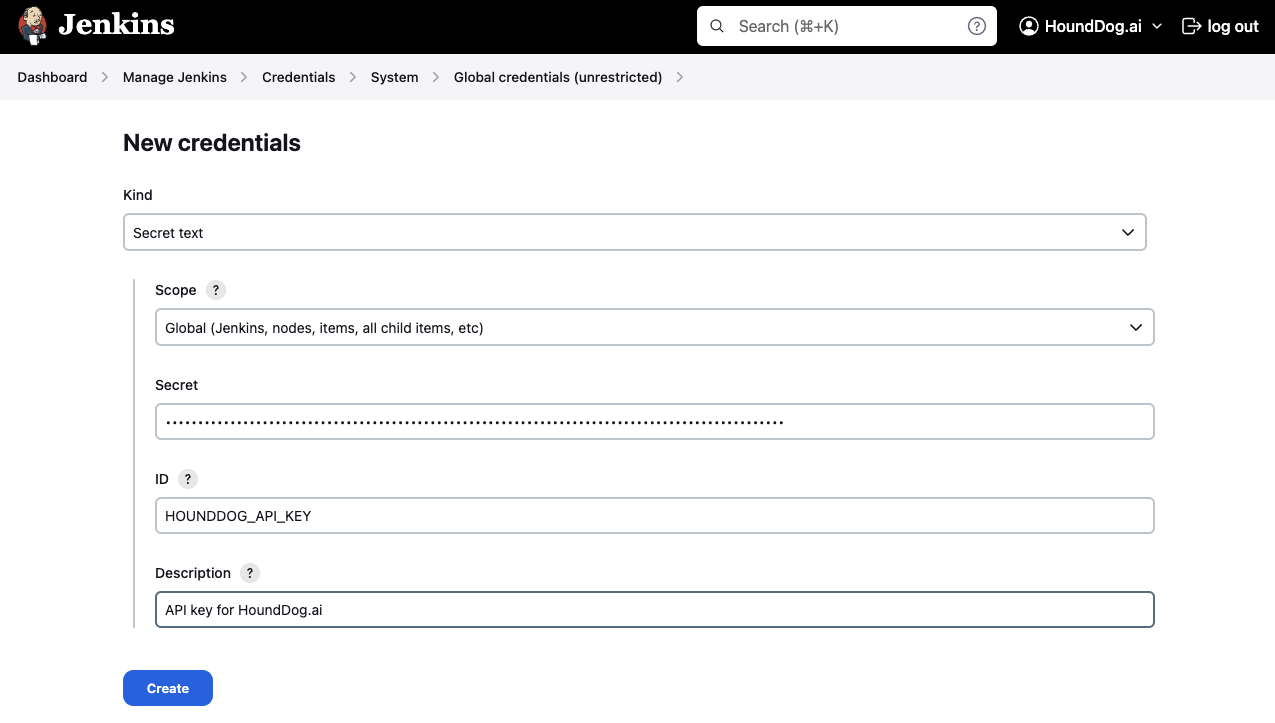The width and height of the screenshot is (1275, 723).
Task: Expand the HoundDog.ai user menu chevron
Action: [1157, 27]
